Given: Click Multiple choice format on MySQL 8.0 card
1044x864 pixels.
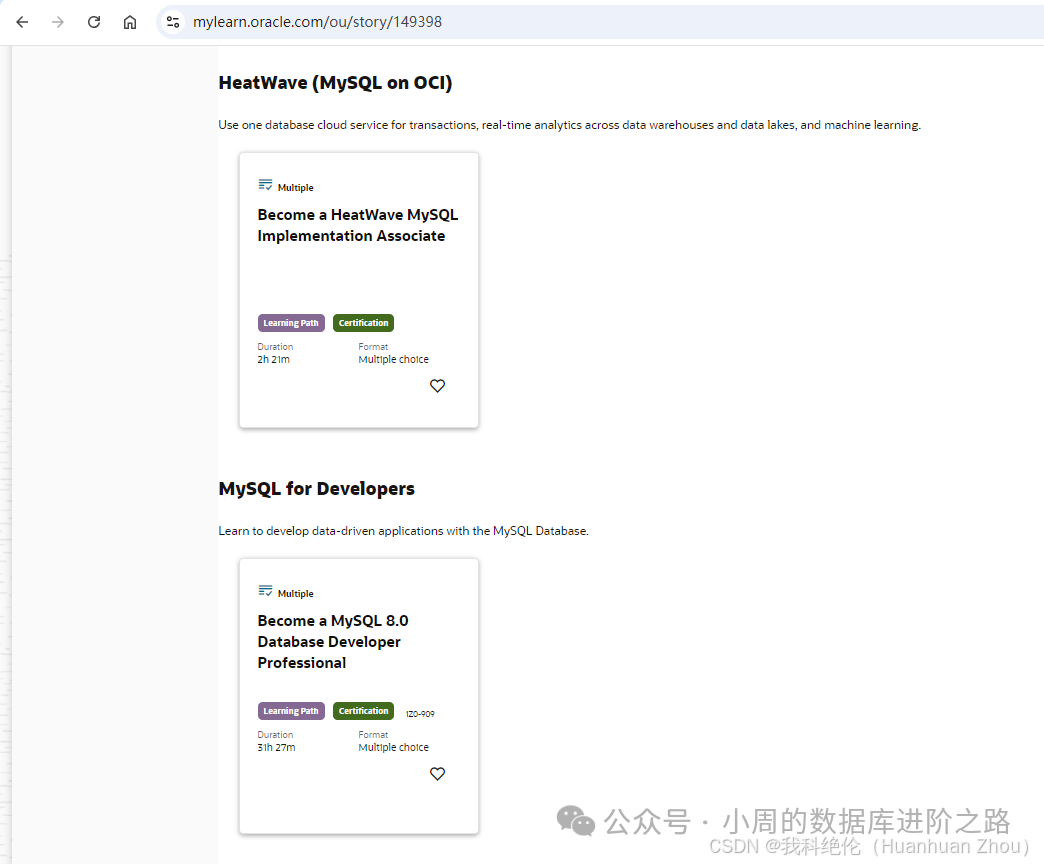Looking at the screenshot, I should coord(393,748).
